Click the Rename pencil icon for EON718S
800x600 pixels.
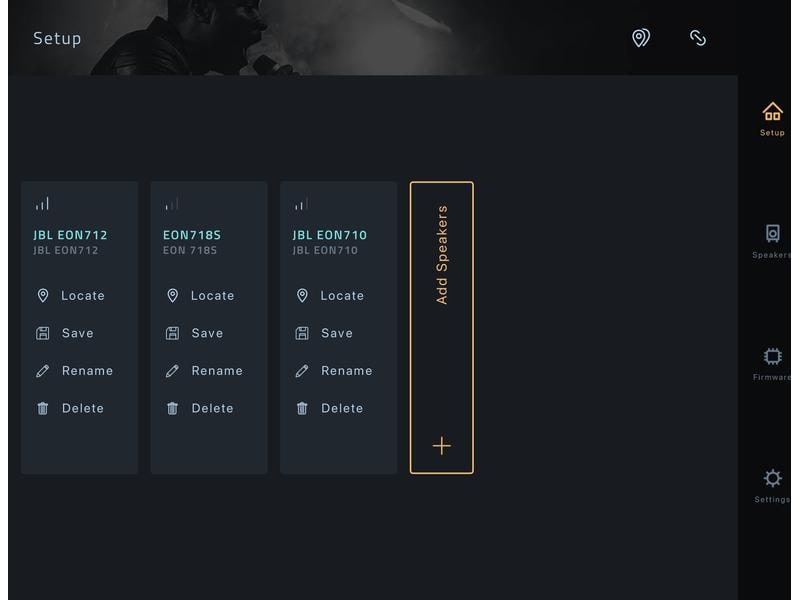coord(172,371)
